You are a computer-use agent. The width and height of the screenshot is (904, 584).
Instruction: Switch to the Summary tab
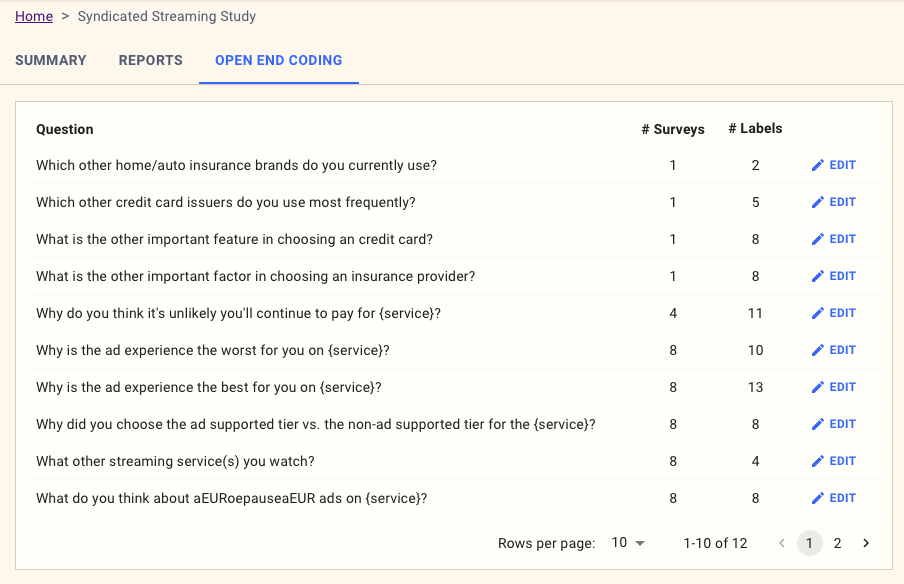(51, 60)
